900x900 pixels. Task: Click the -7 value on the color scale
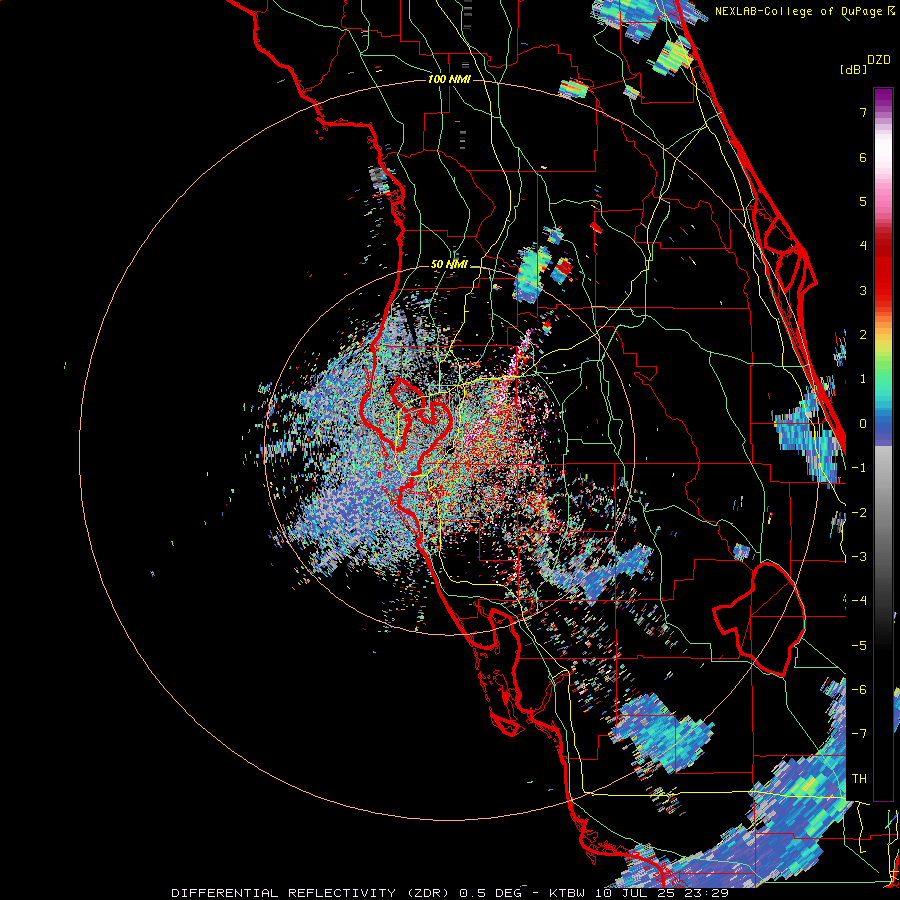[859, 734]
